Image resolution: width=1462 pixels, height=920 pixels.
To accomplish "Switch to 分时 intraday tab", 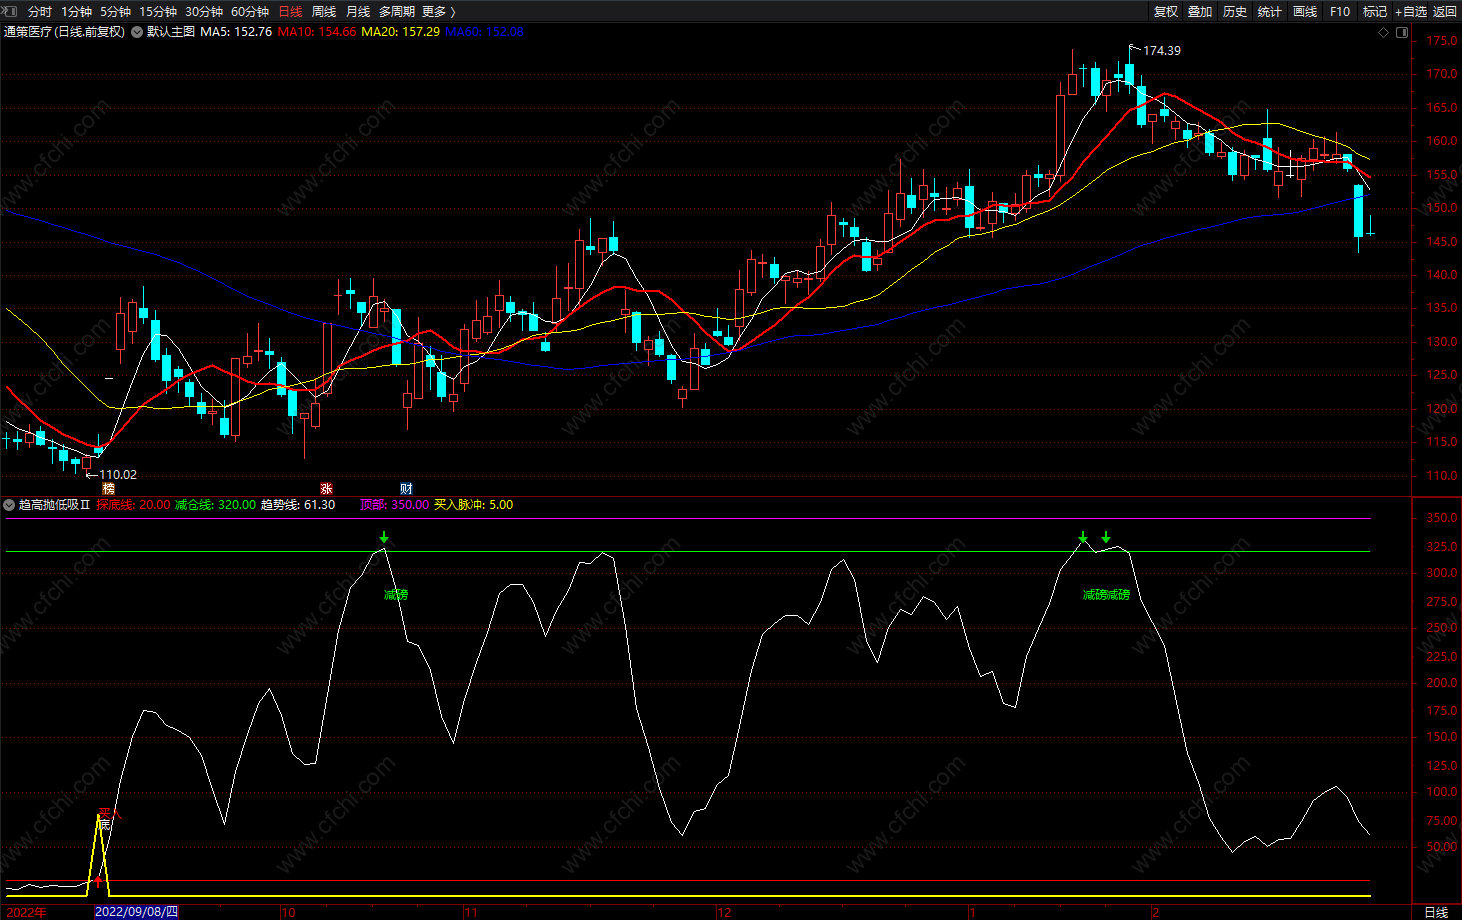I will pos(40,12).
